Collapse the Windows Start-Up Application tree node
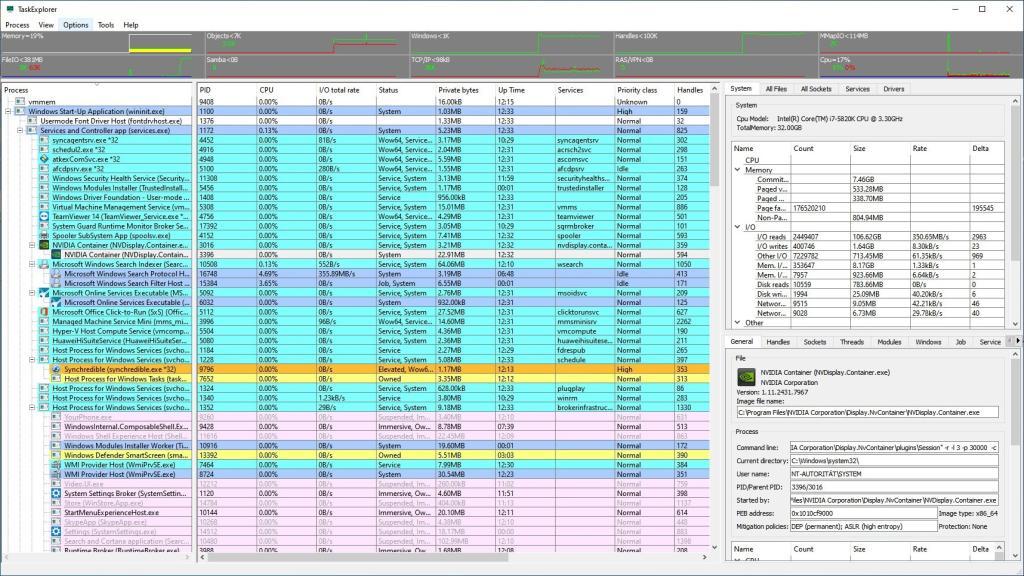This screenshot has height=576, width=1024. tap(8, 112)
